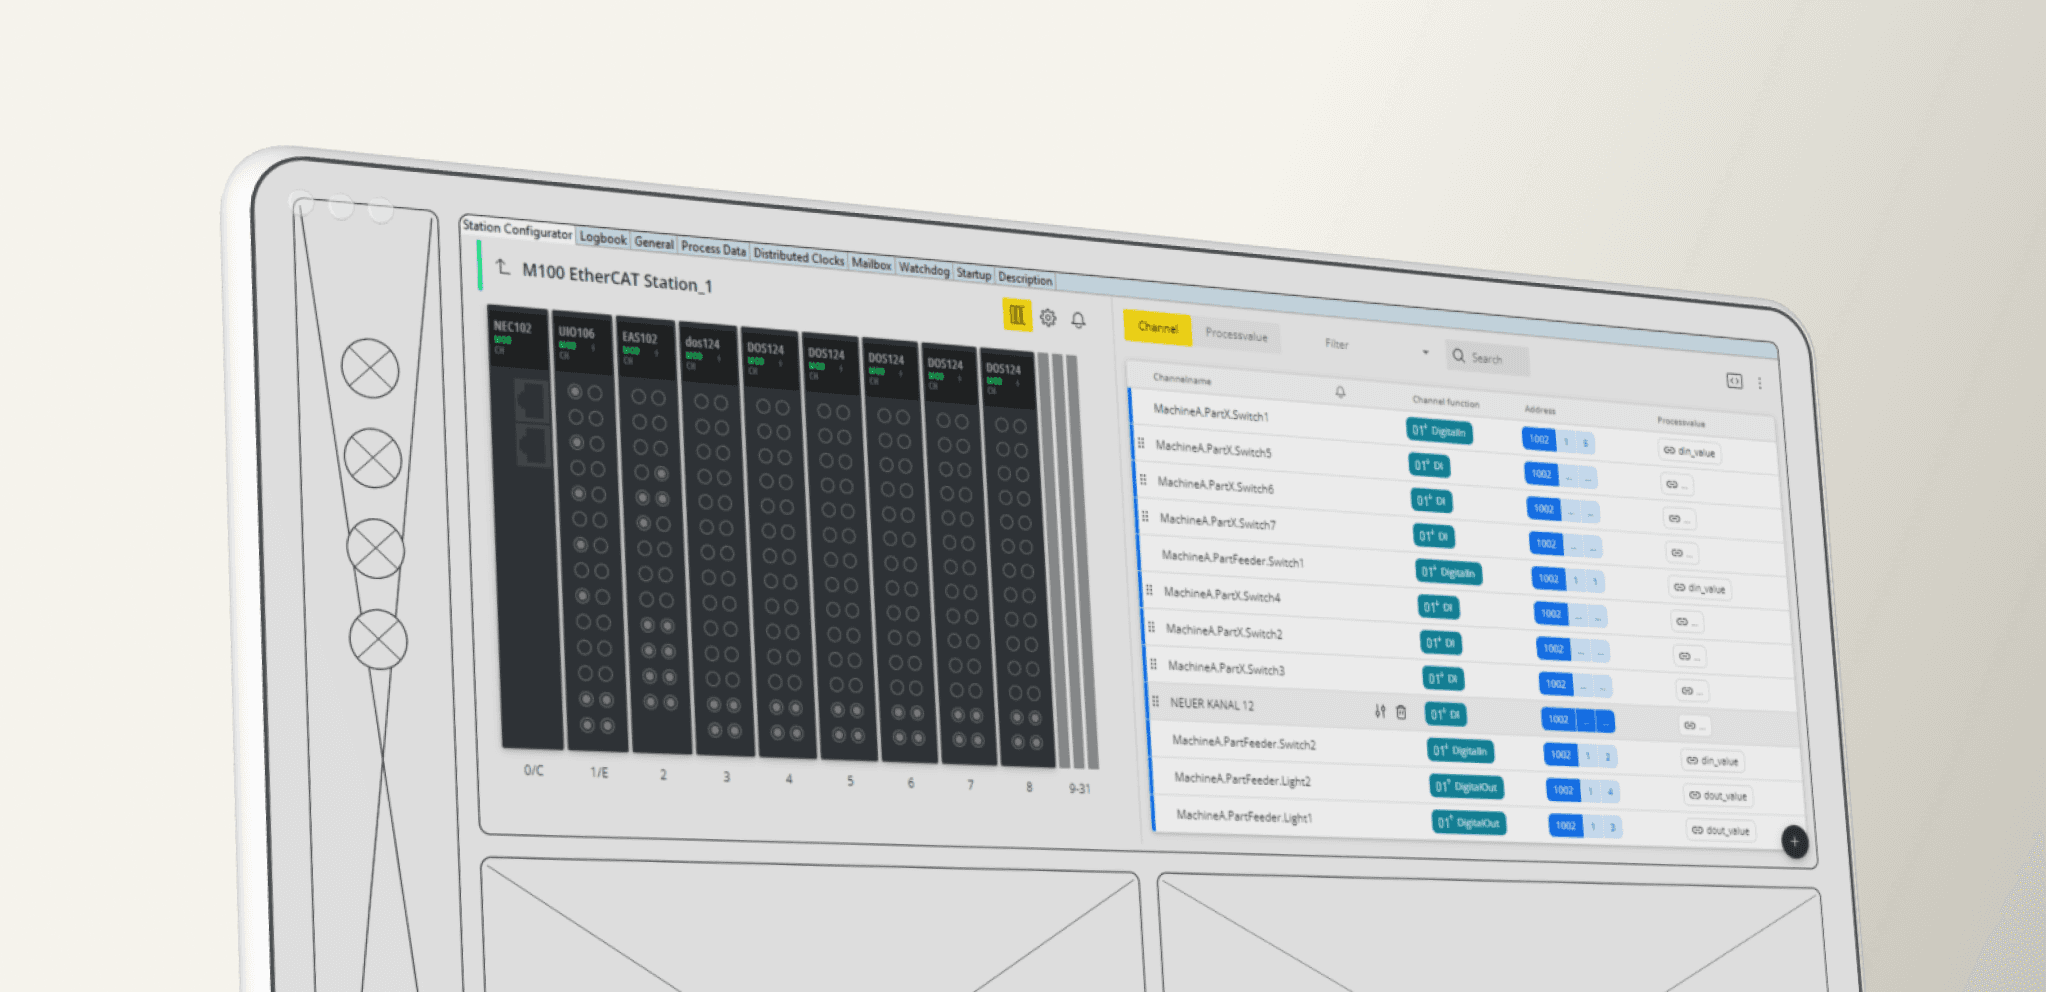Select the yellow module rack view icon
The height and width of the screenshot is (992, 2046).
tap(1017, 315)
